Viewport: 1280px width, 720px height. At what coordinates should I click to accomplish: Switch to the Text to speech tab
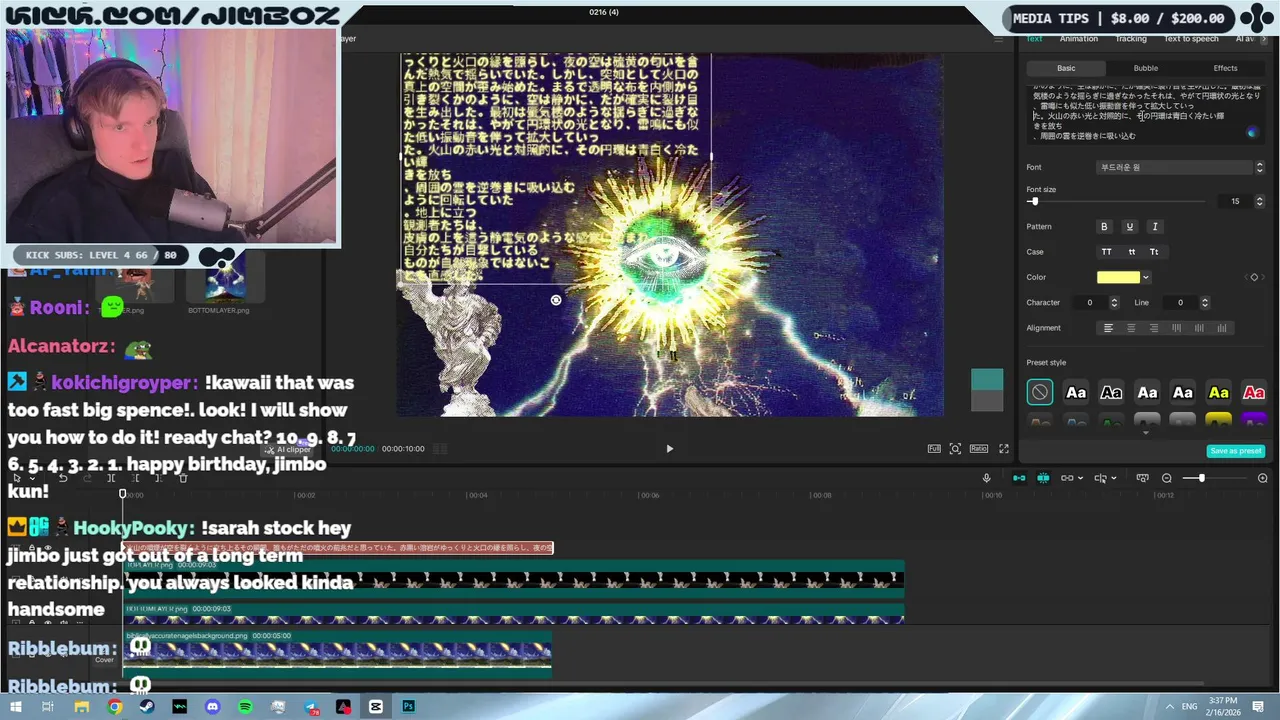point(1191,39)
